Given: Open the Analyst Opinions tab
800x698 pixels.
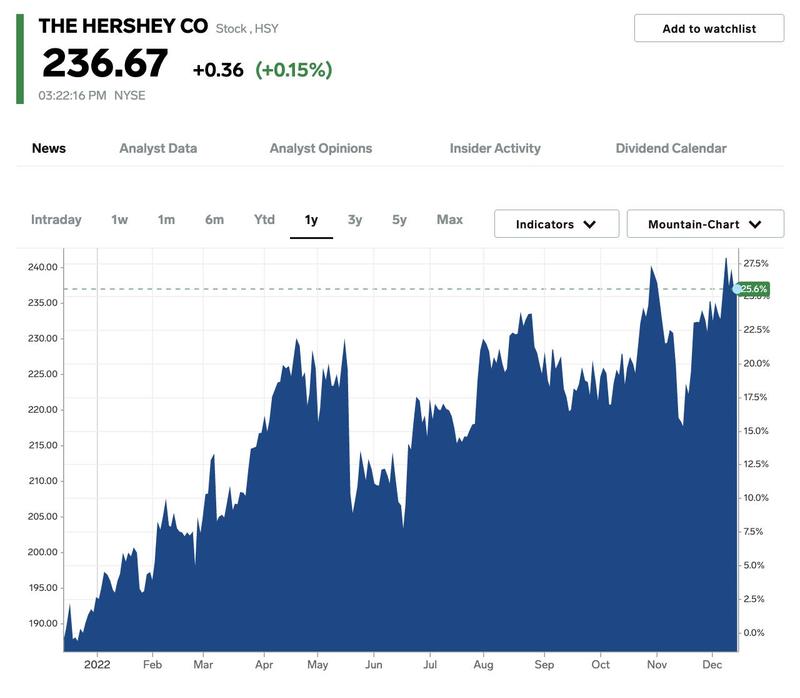Looking at the screenshot, I should [x=321, y=148].
